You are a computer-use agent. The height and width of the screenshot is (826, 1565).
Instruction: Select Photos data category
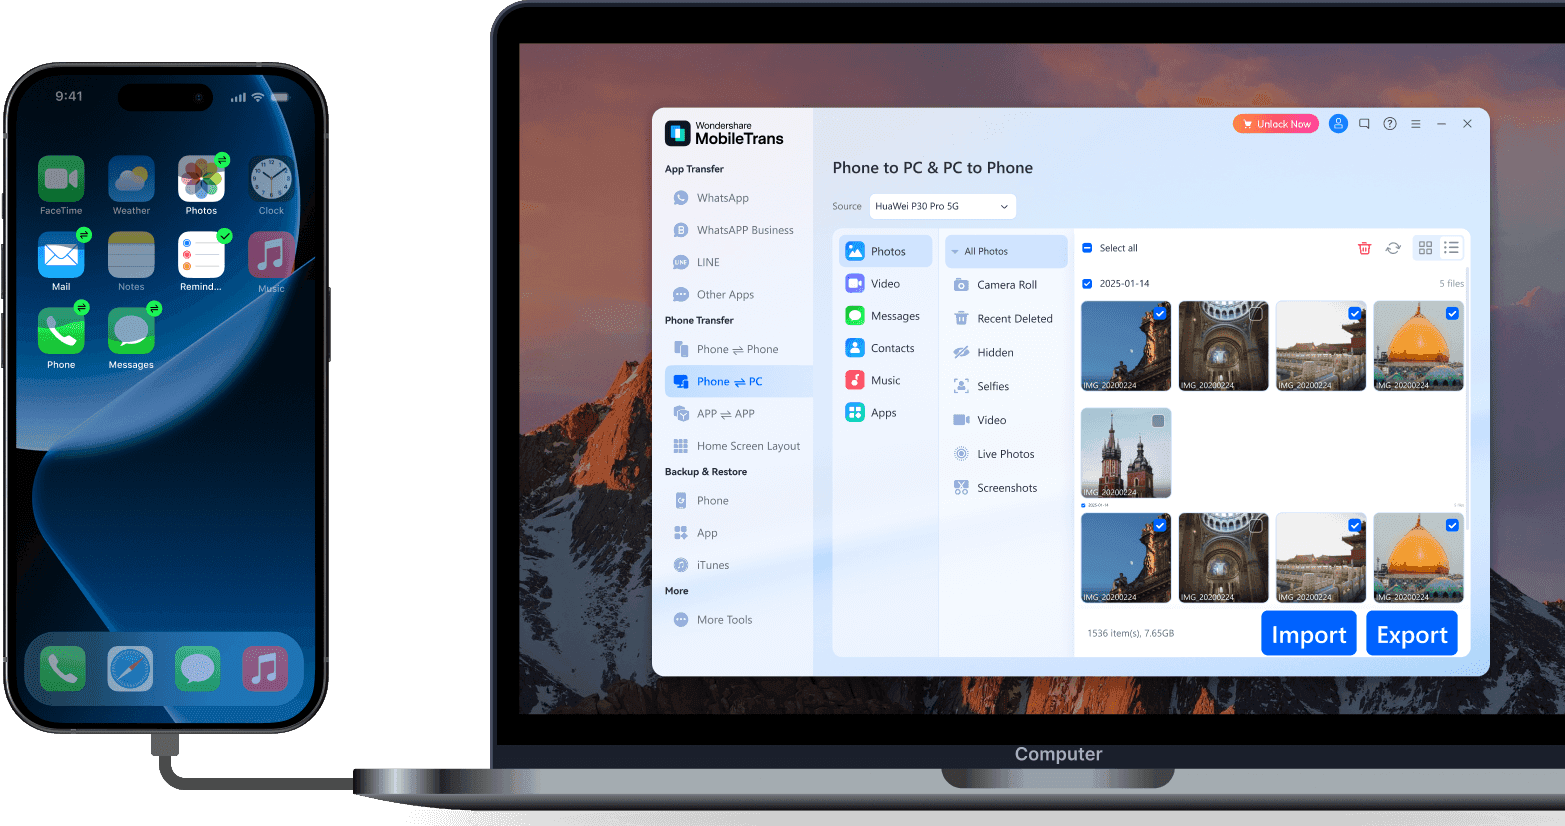pos(885,251)
